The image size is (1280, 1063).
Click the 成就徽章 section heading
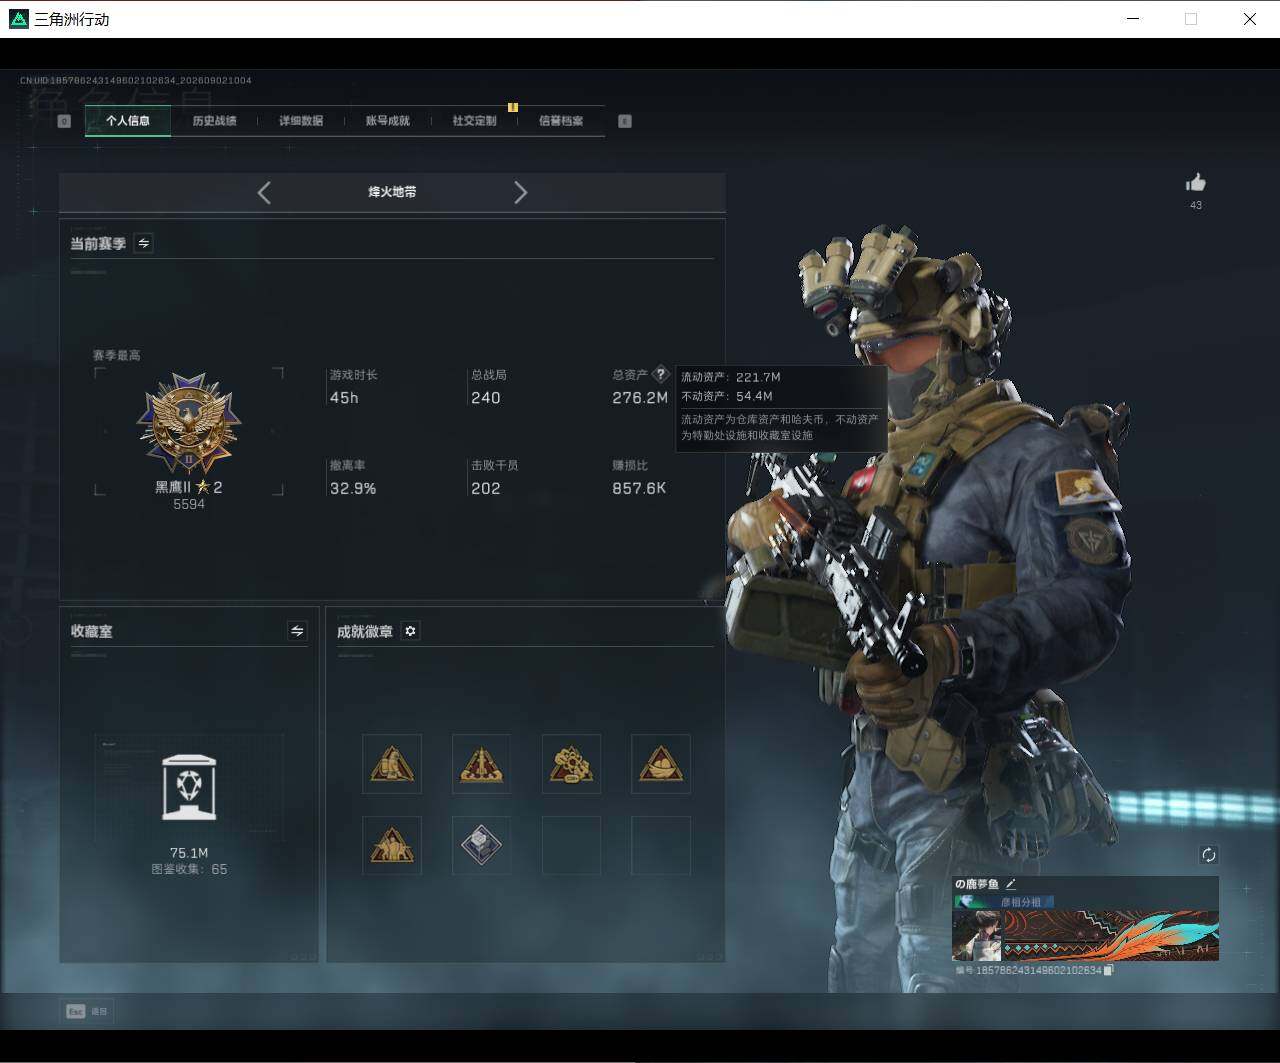coord(365,632)
